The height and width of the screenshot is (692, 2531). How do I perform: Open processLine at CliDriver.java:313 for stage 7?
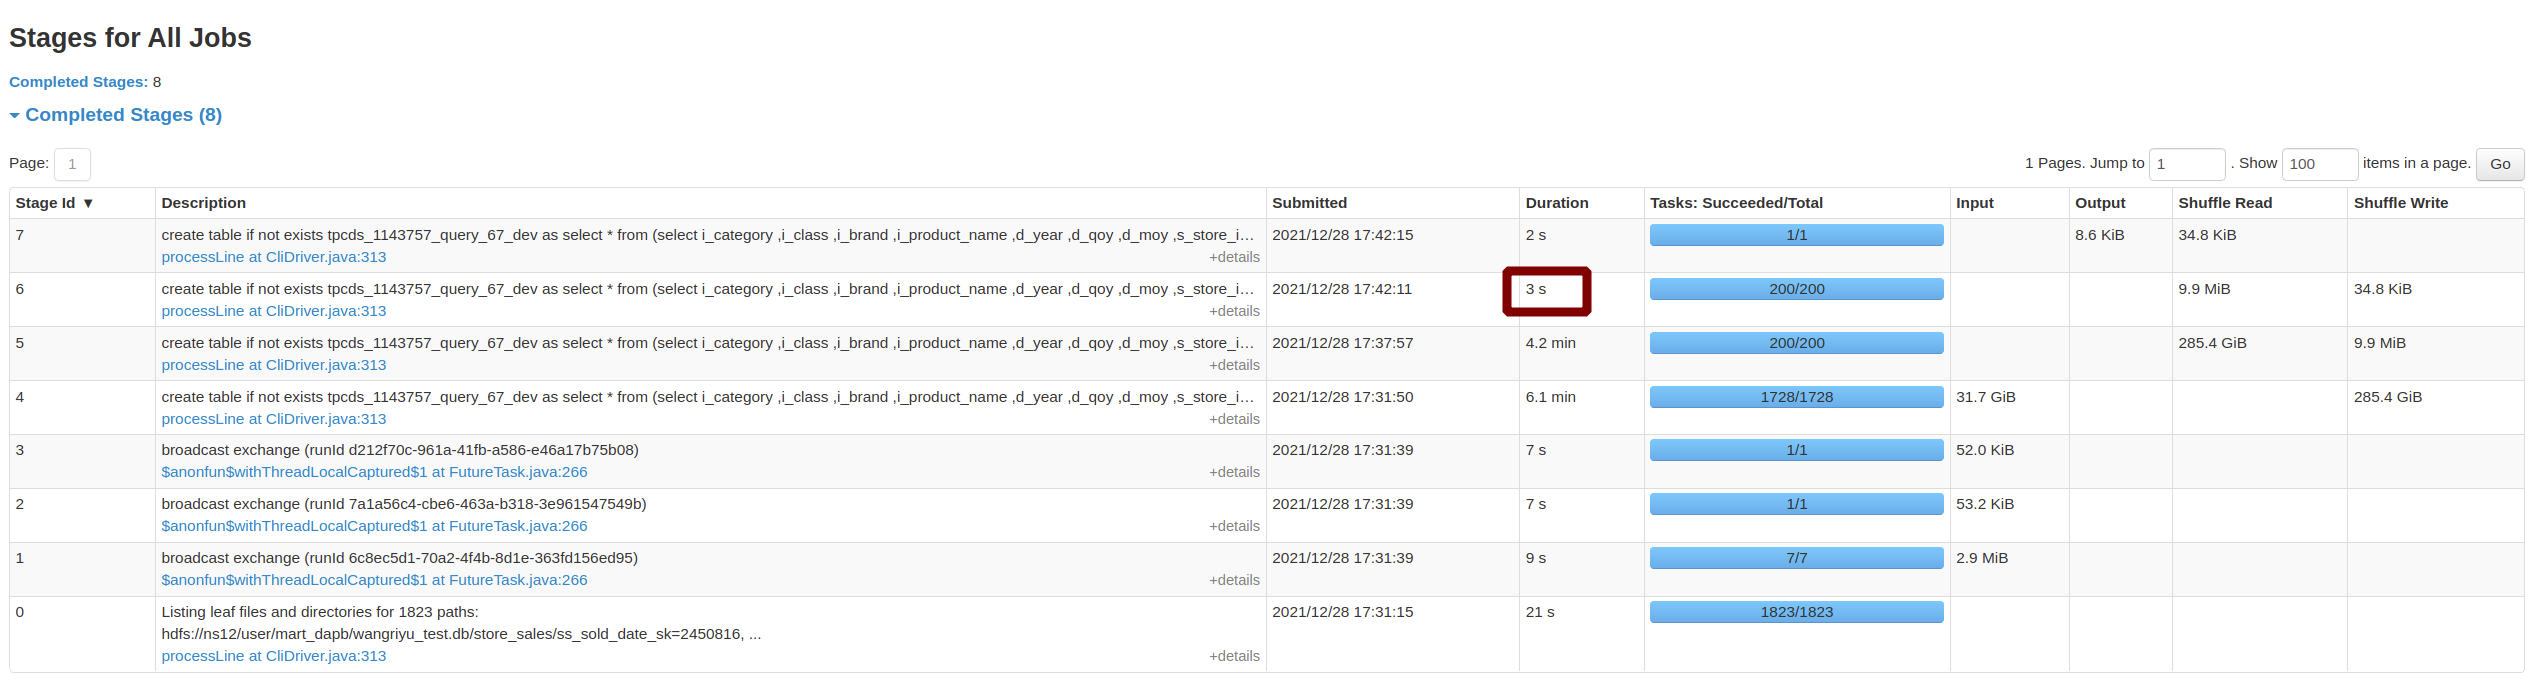(x=274, y=257)
